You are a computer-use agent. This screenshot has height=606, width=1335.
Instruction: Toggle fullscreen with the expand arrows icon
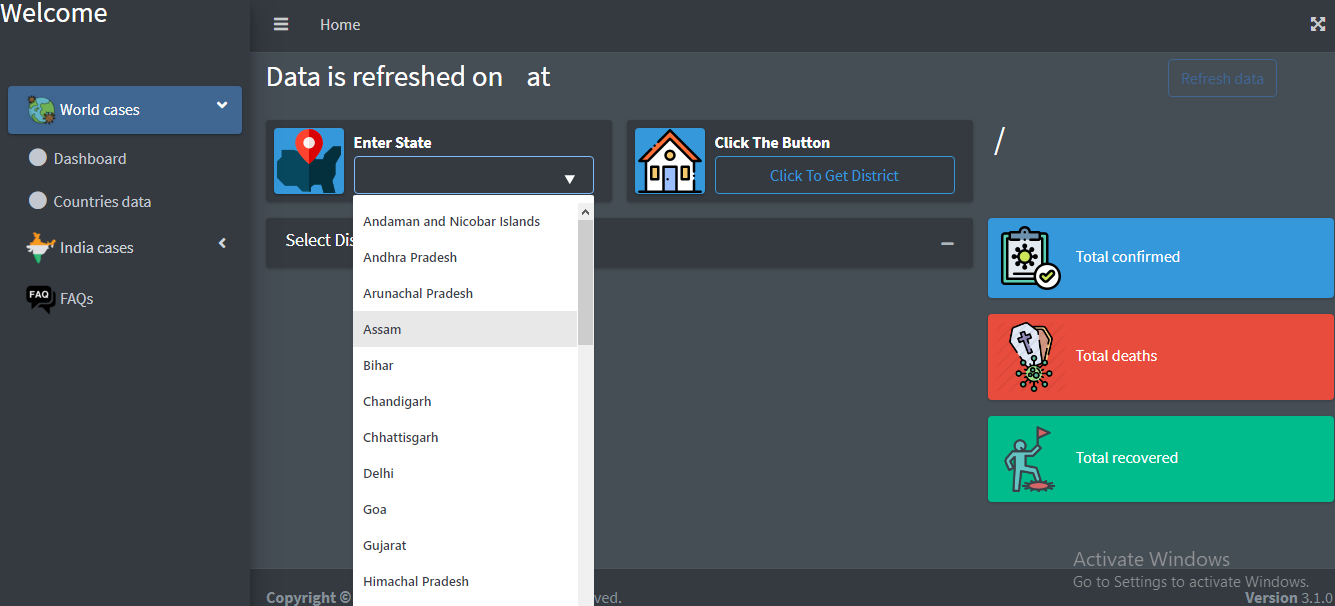point(1317,24)
